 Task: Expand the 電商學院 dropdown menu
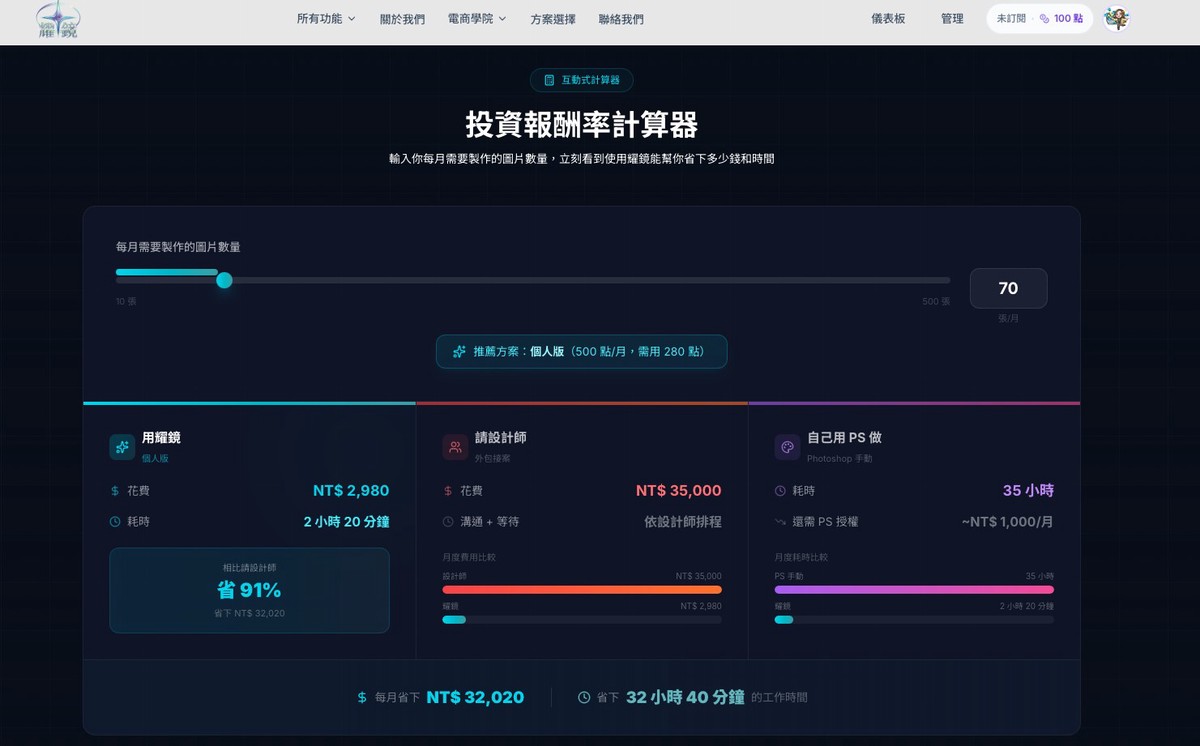pyautogui.click(x=477, y=19)
